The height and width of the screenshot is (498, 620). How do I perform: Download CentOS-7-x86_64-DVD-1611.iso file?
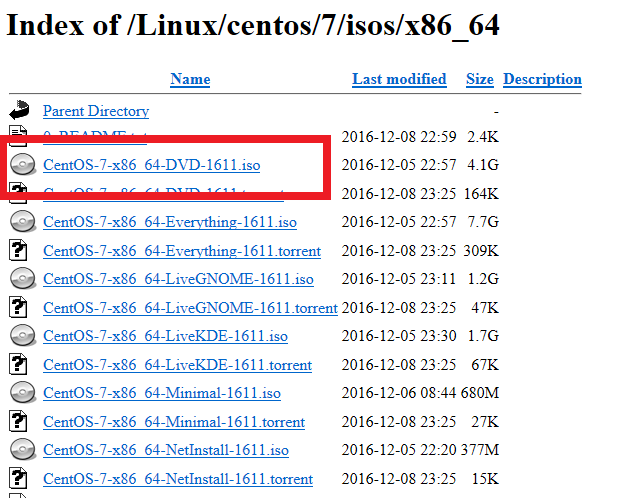click(x=151, y=165)
